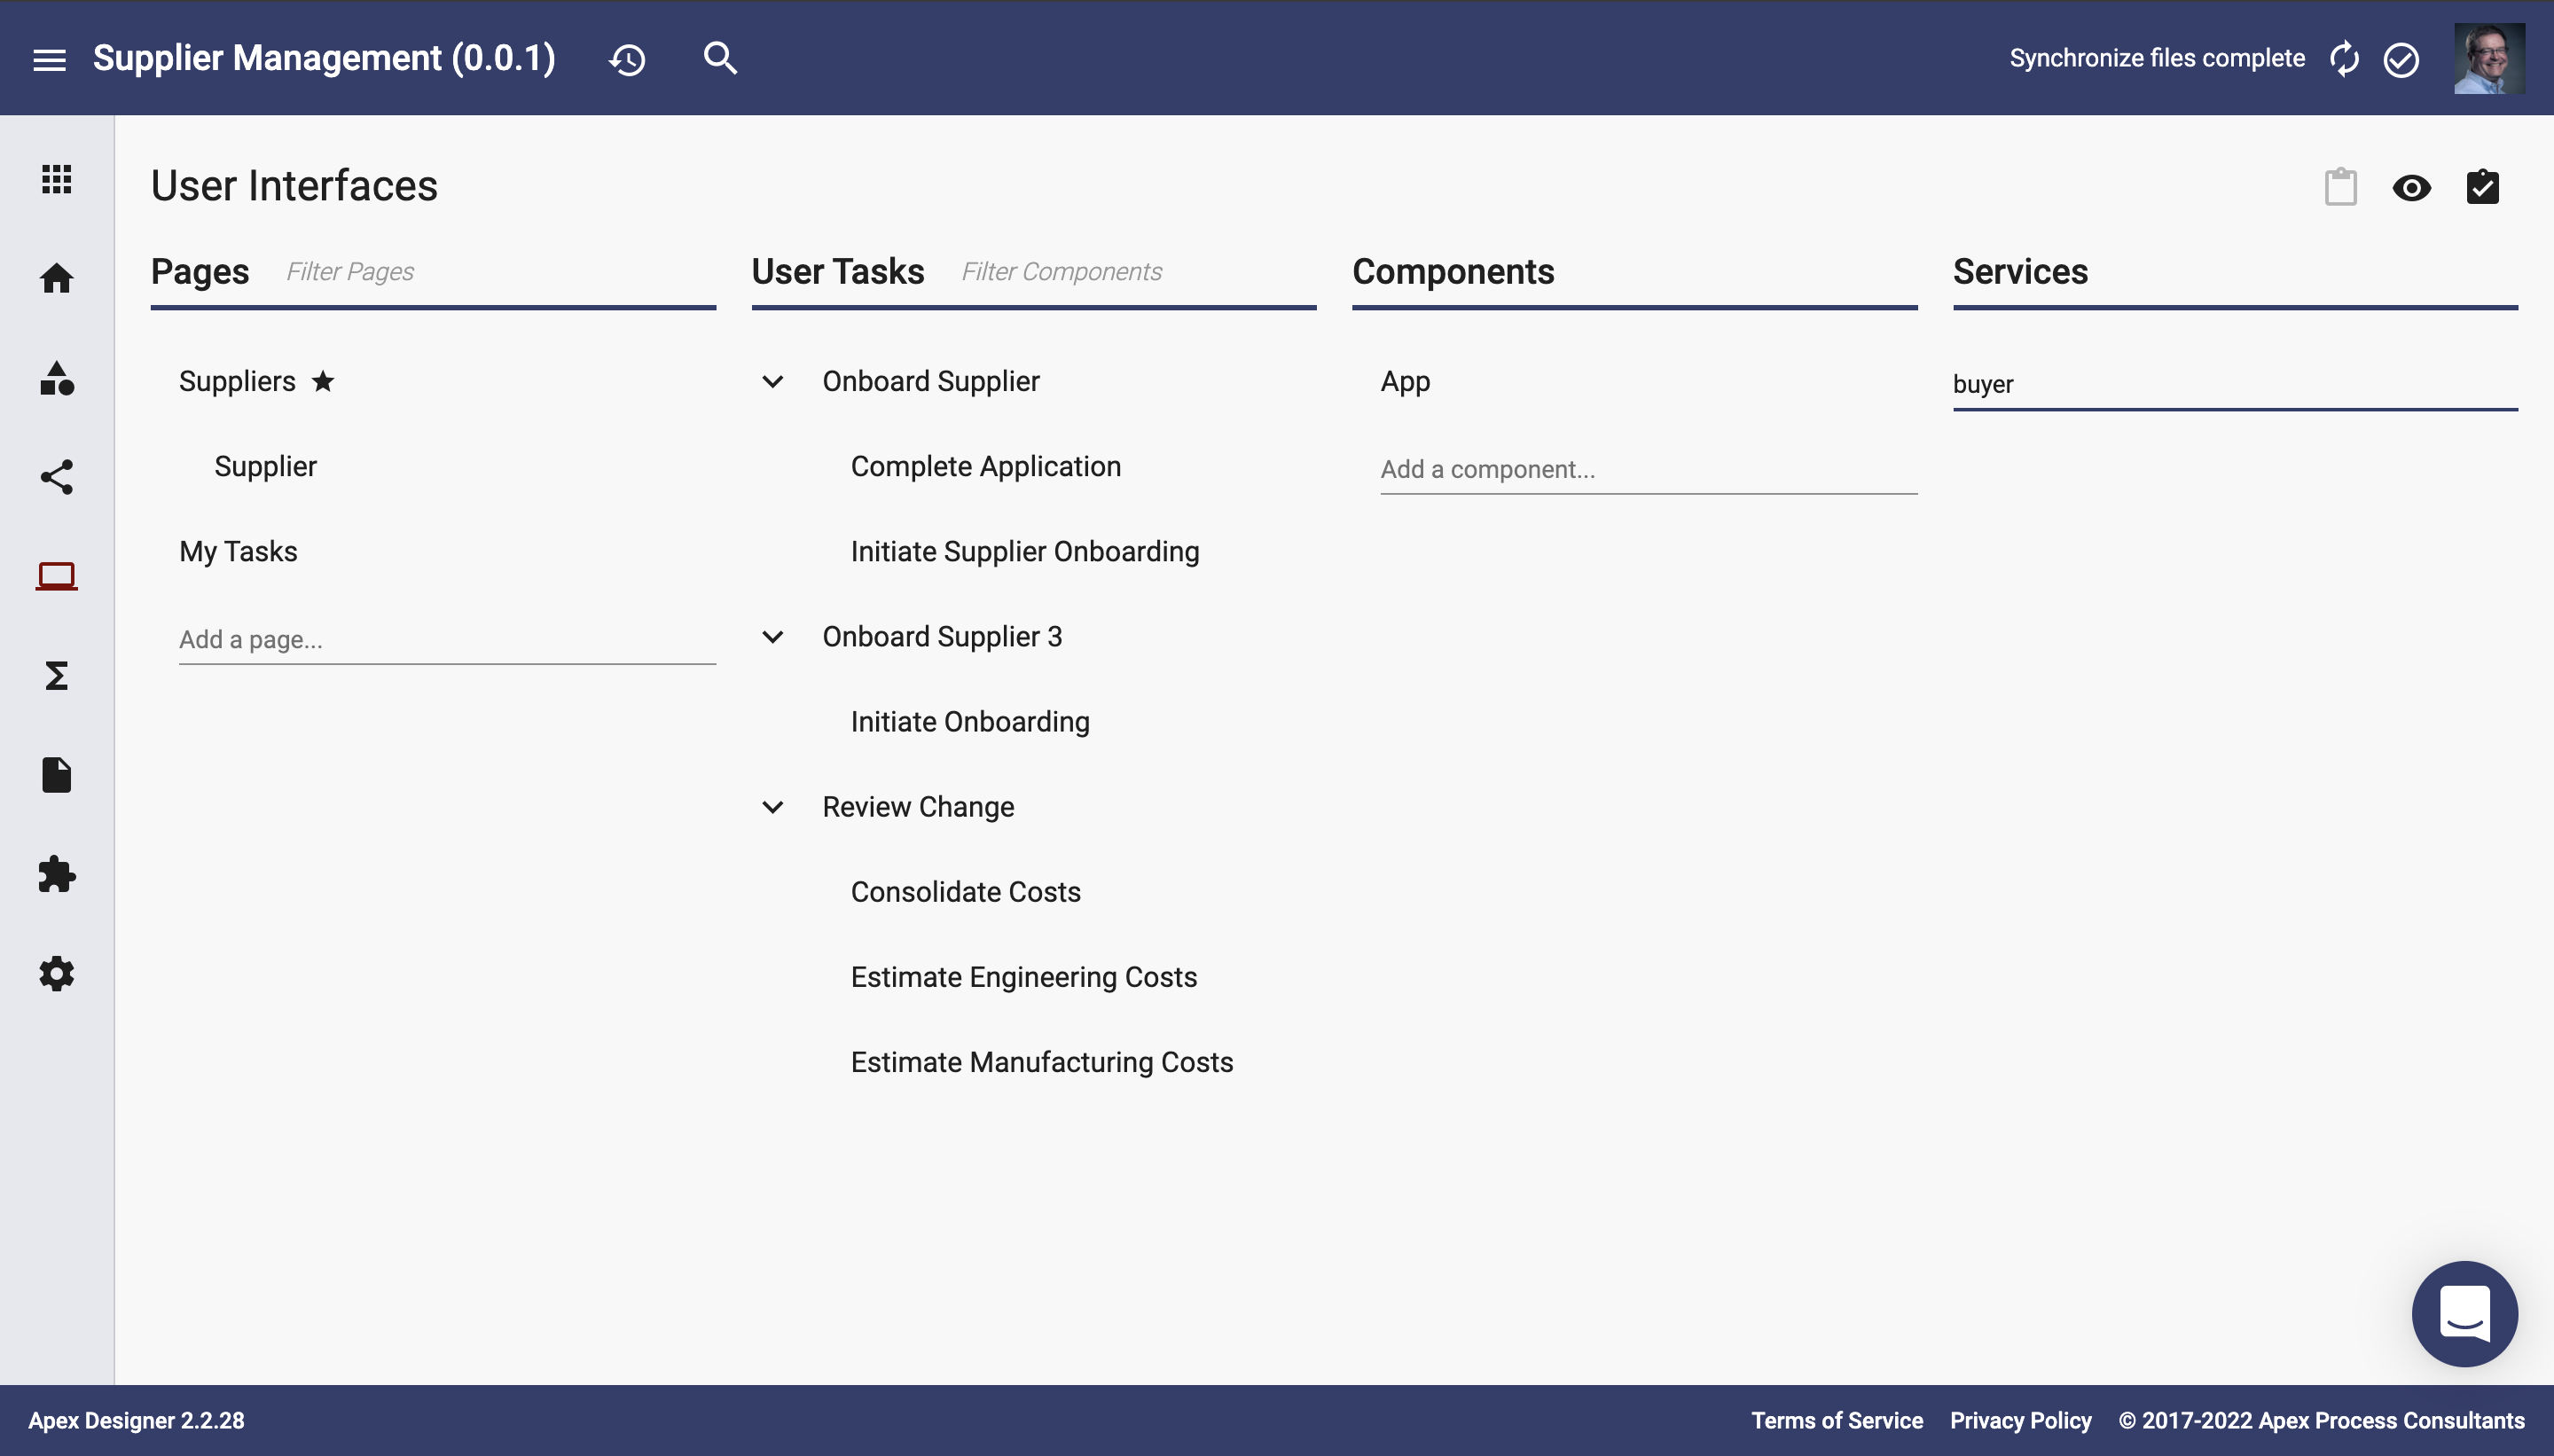Image resolution: width=2554 pixels, height=1456 pixels.
Task: Click the Supplier sub-page item
Action: coord(265,466)
